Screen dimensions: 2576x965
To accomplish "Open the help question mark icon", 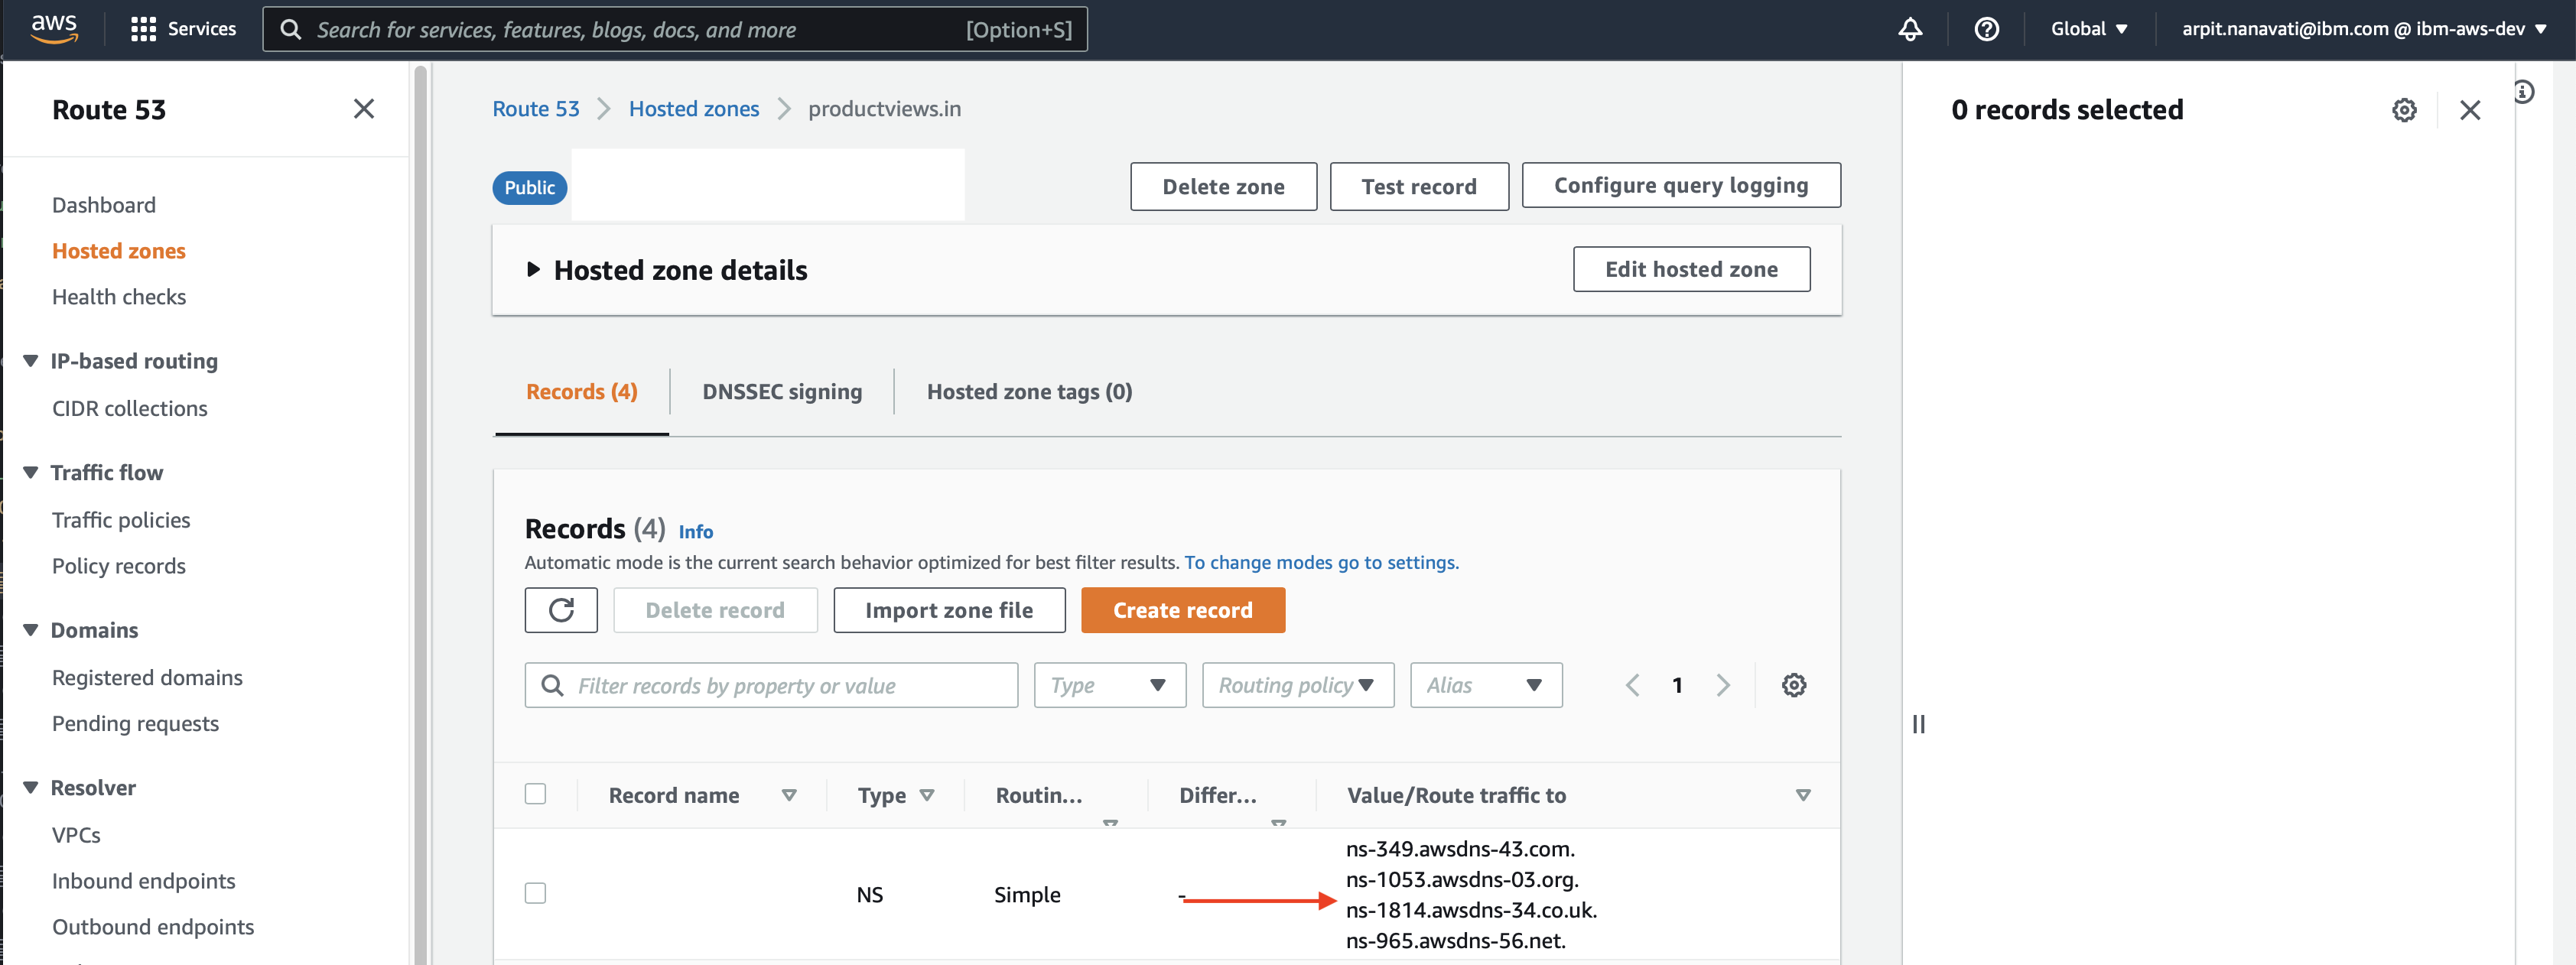I will 1986,29.
